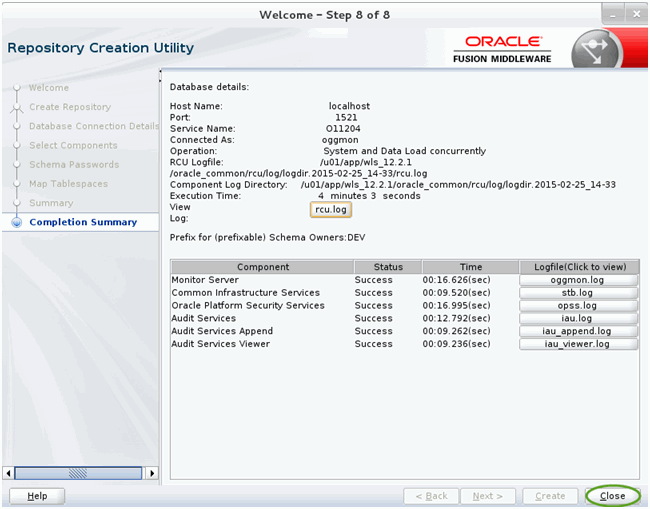Collapse the navigation pane using divider arrow
The image size is (650, 509).
point(160,74)
